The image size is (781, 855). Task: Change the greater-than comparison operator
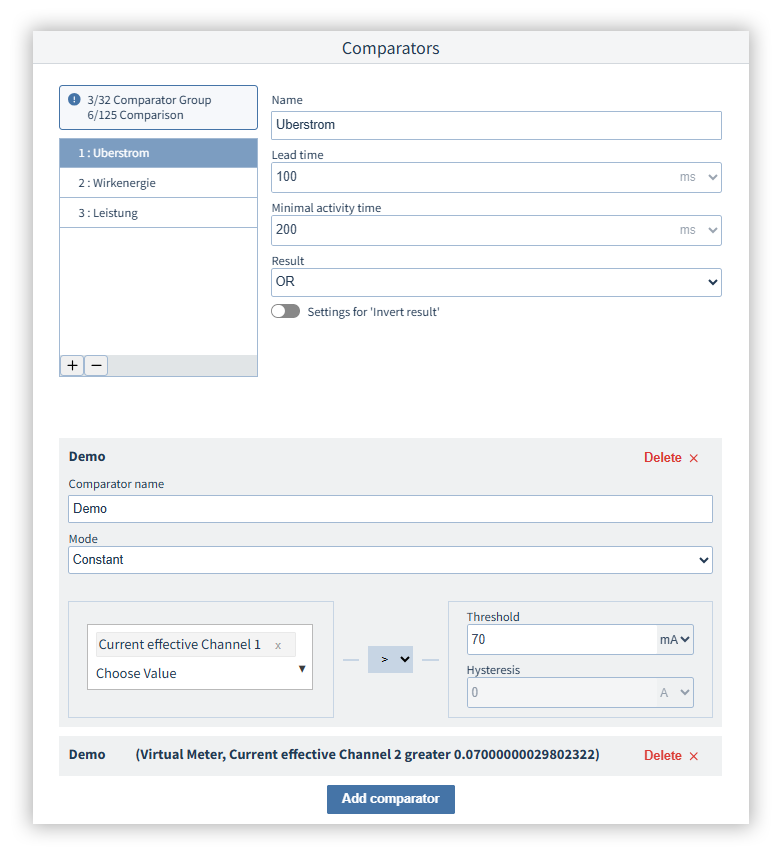pyautogui.click(x=390, y=660)
